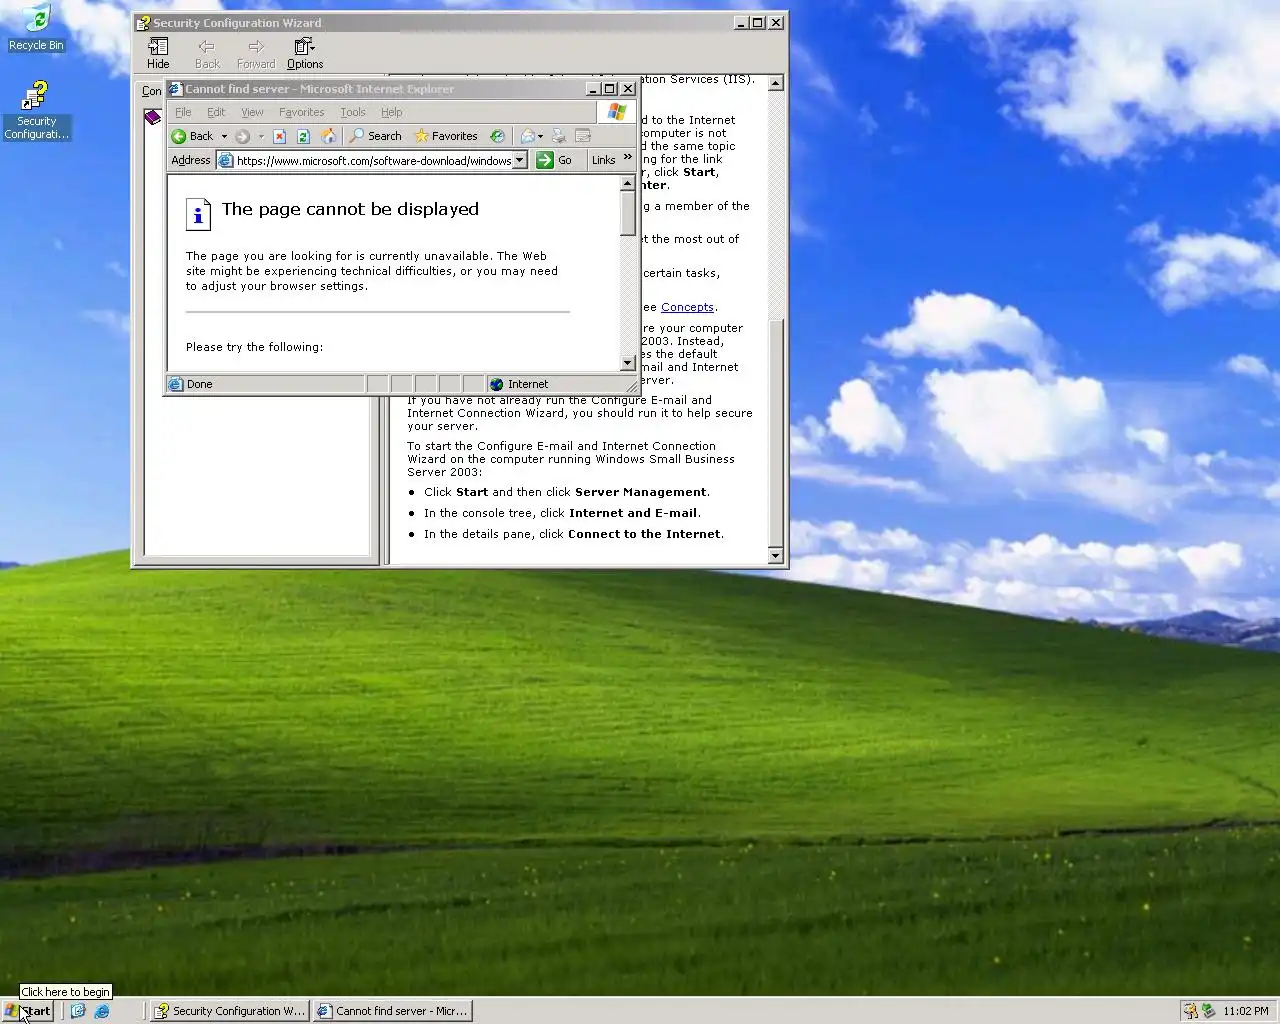Image resolution: width=1280 pixels, height=1024 pixels.
Task: Click the Go button beside address bar
Action: 554,160
